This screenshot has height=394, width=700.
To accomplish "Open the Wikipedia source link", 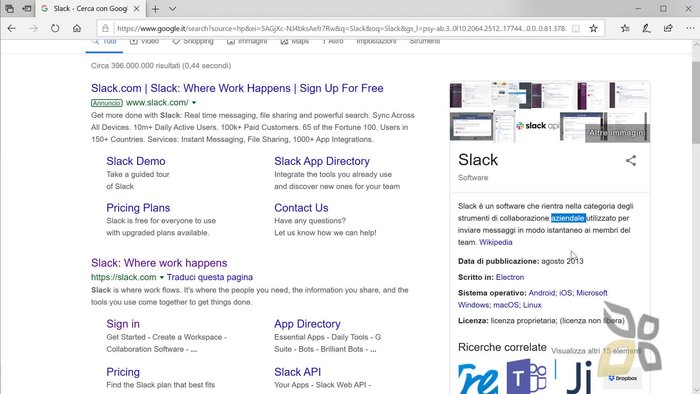I will pos(496,242).
